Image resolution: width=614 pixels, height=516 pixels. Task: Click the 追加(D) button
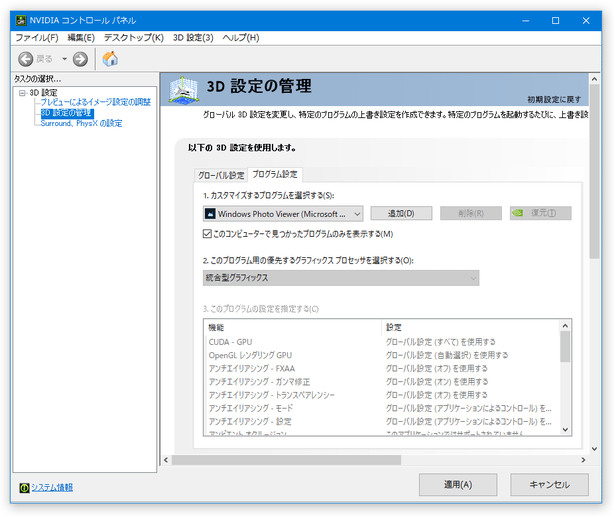click(x=401, y=213)
